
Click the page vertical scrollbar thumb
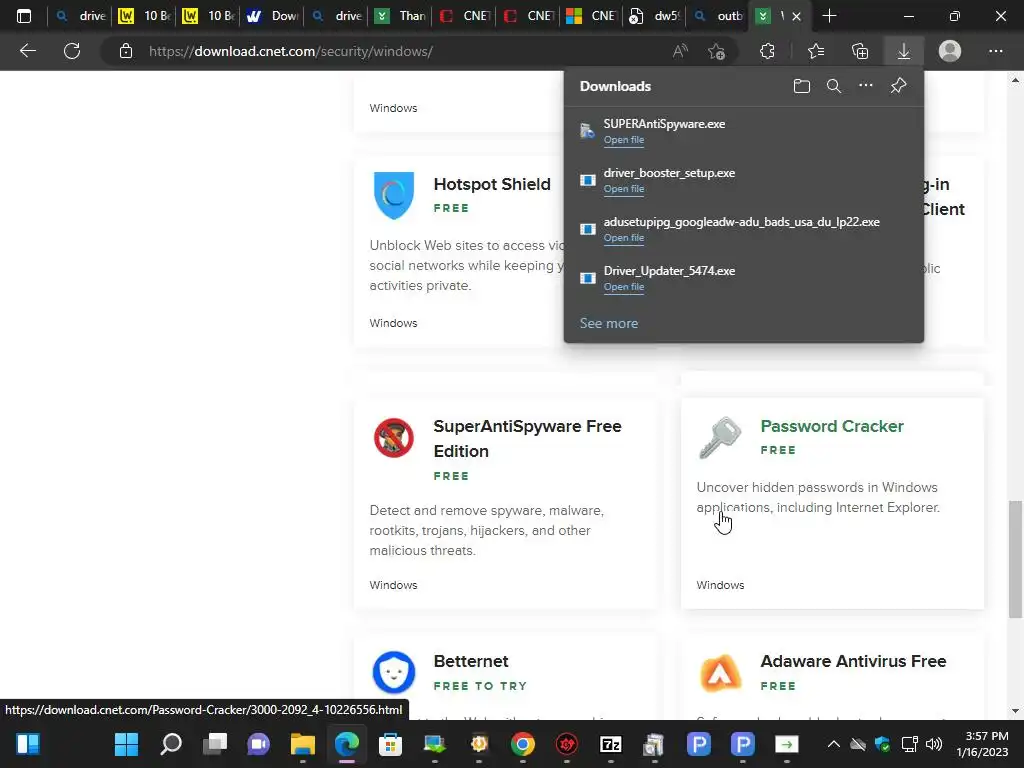coord(1015,559)
